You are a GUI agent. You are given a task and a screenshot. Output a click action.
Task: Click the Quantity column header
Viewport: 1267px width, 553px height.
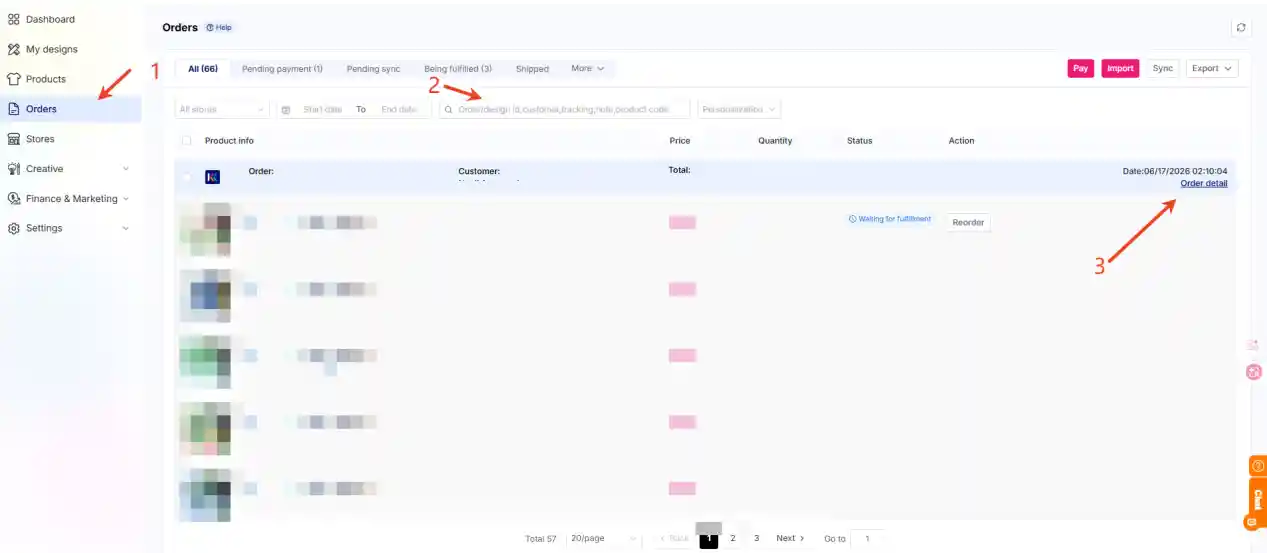pyautogui.click(x=775, y=141)
